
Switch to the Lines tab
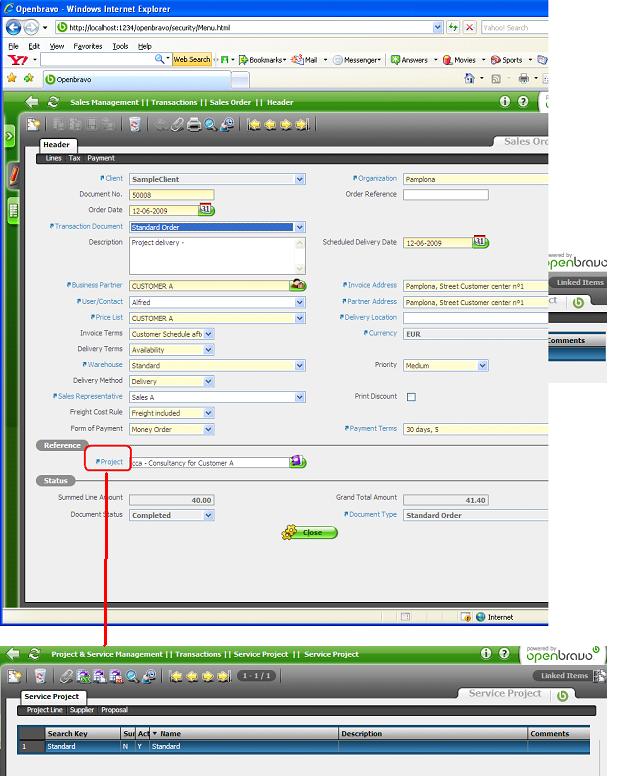tap(53, 158)
